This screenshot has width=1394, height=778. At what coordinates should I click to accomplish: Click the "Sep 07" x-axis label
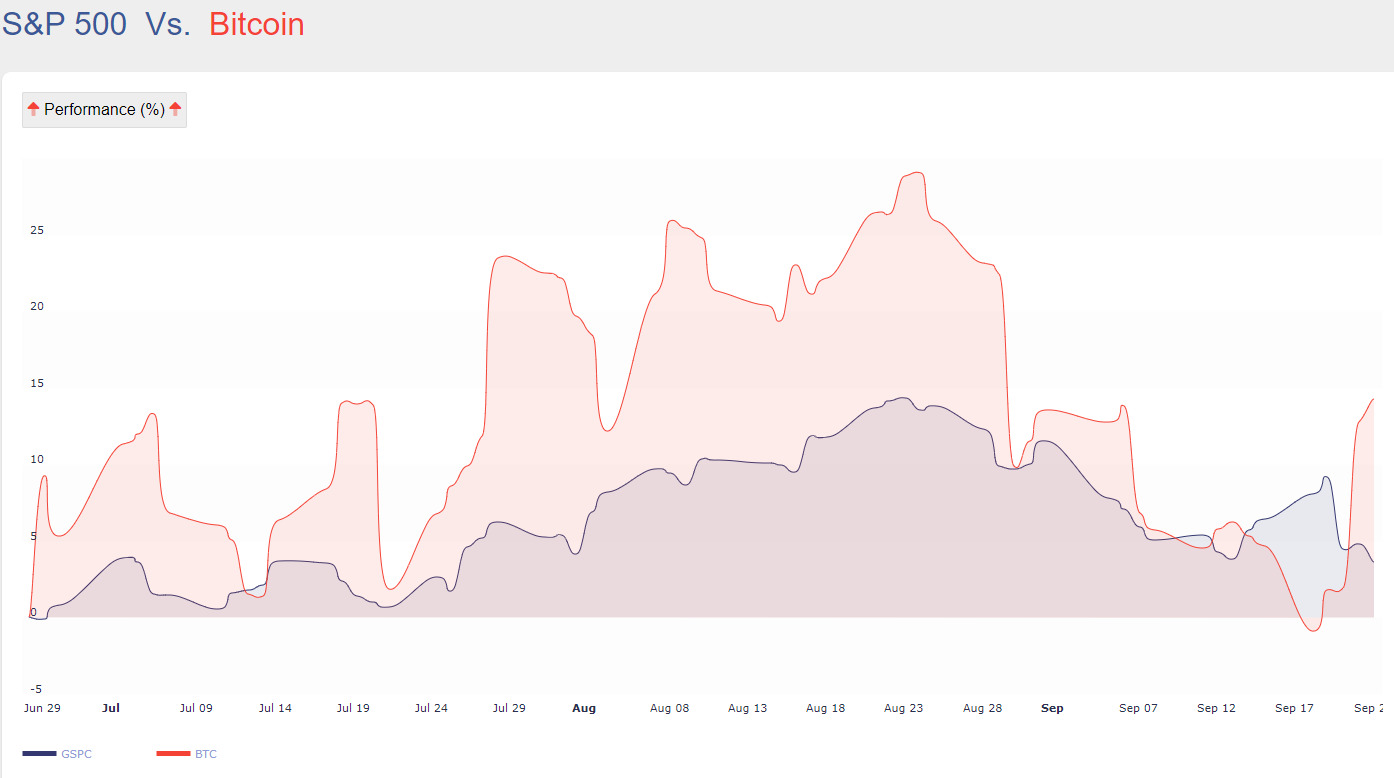[1138, 708]
